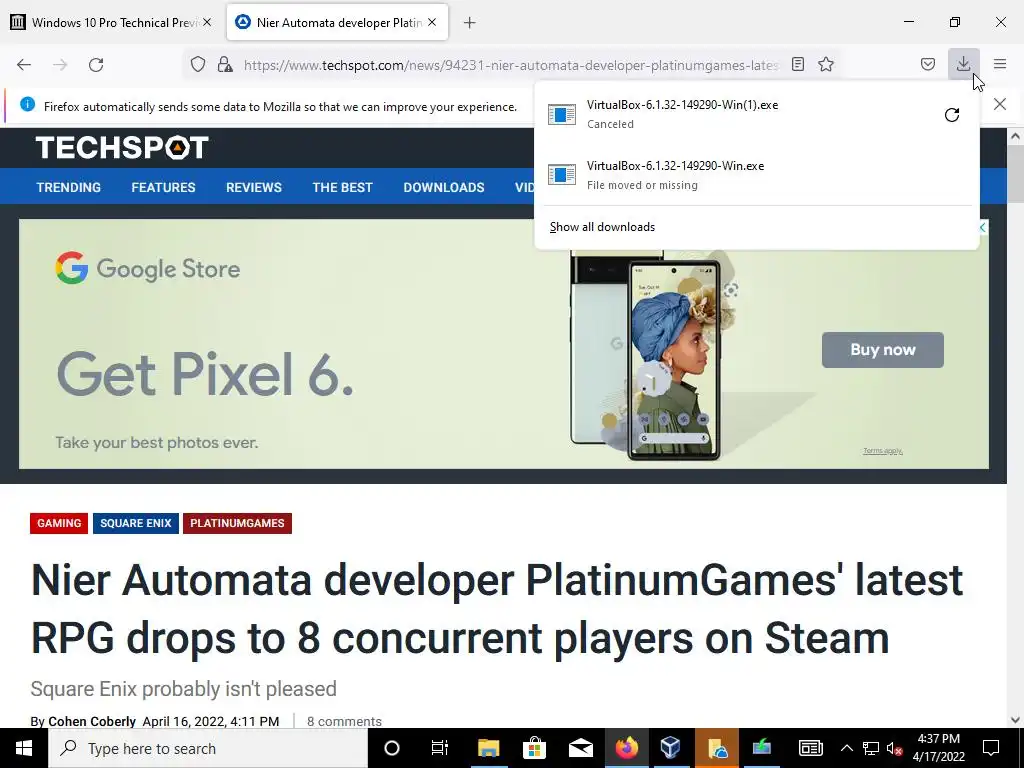
Task: Open the REVIEWS section
Action: point(253,187)
